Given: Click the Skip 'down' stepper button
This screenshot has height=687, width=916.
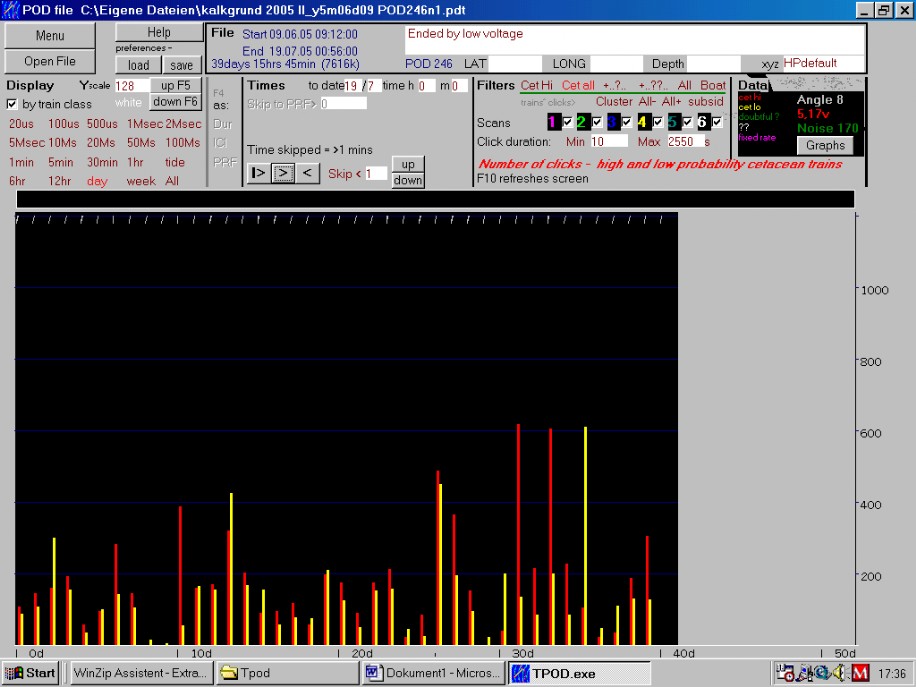Looking at the screenshot, I should (407, 180).
